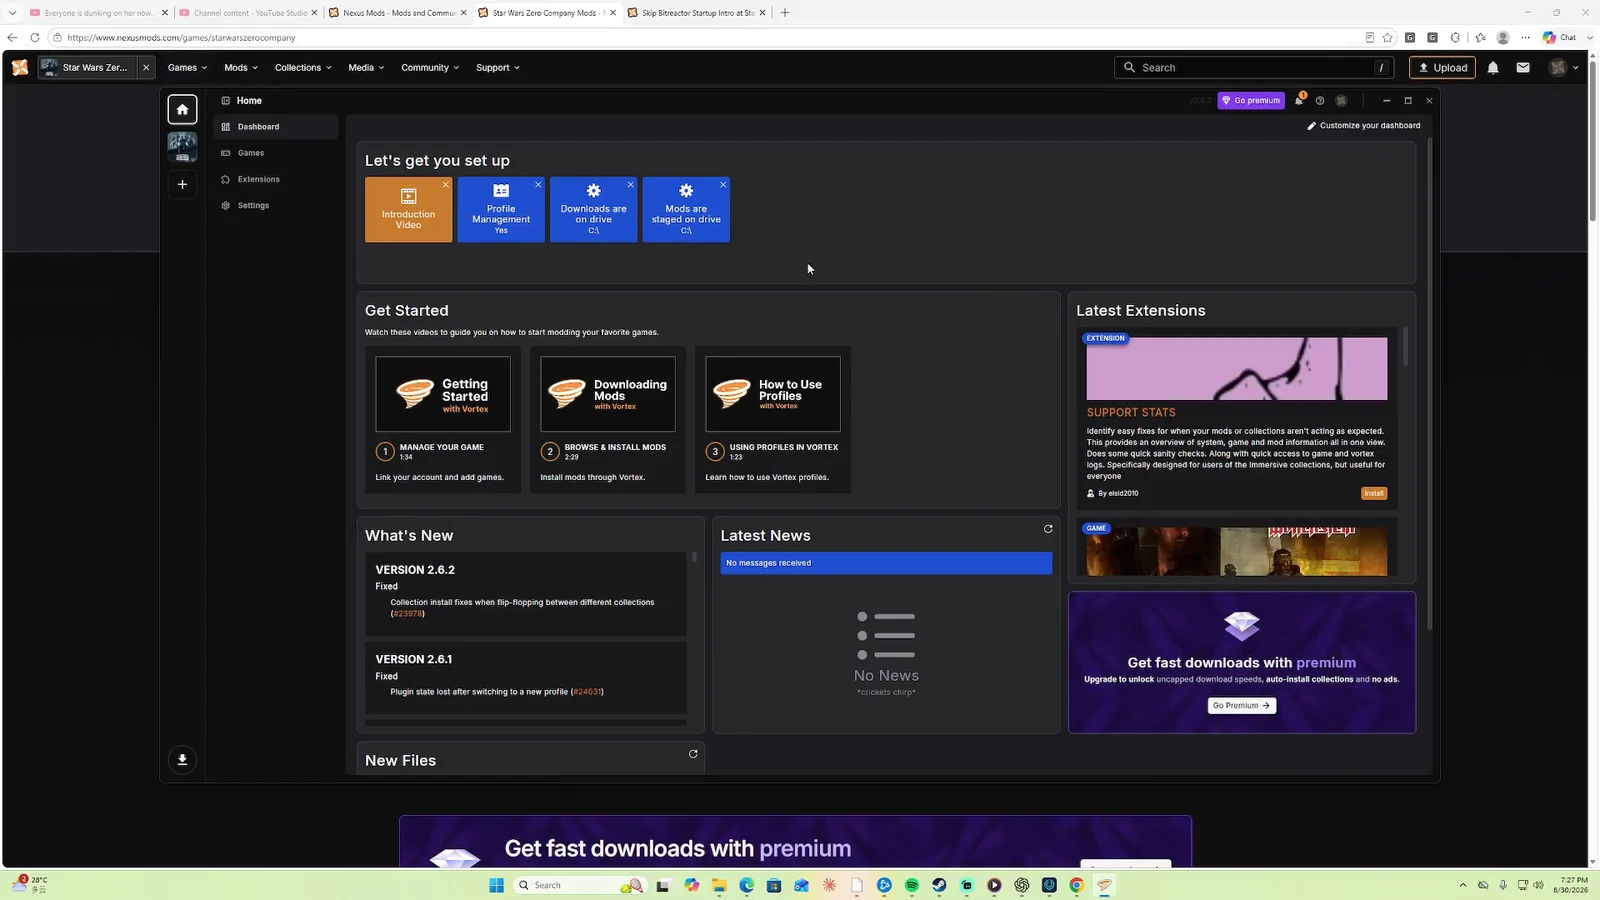Open Vortex notifications bell with badge
Viewport: 1600px width, 900px height.
pyautogui.click(x=1299, y=100)
